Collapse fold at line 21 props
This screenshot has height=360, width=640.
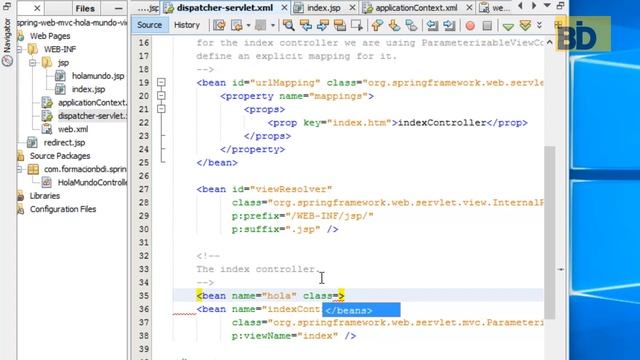pos(161,109)
